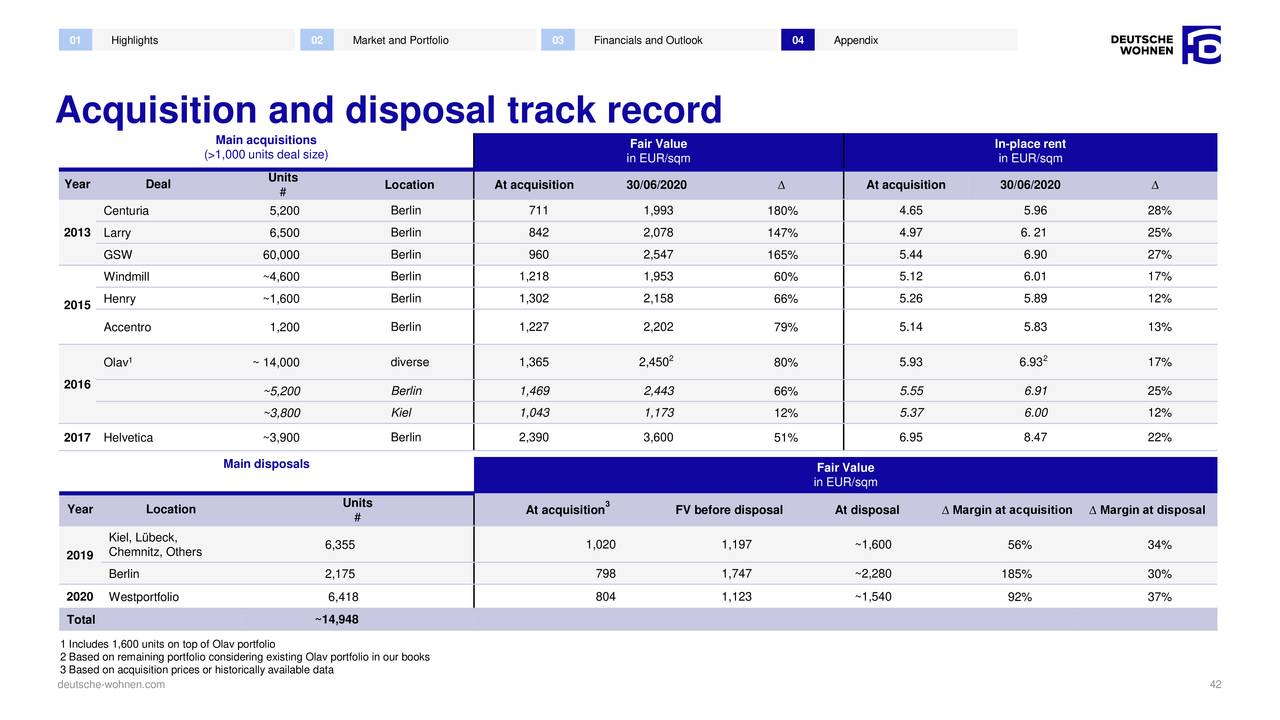Image resolution: width=1280 pixels, height=720 pixels.
Task: Open the 01 Highlights section tab
Action: pyautogui.click(x=177, y=40)
